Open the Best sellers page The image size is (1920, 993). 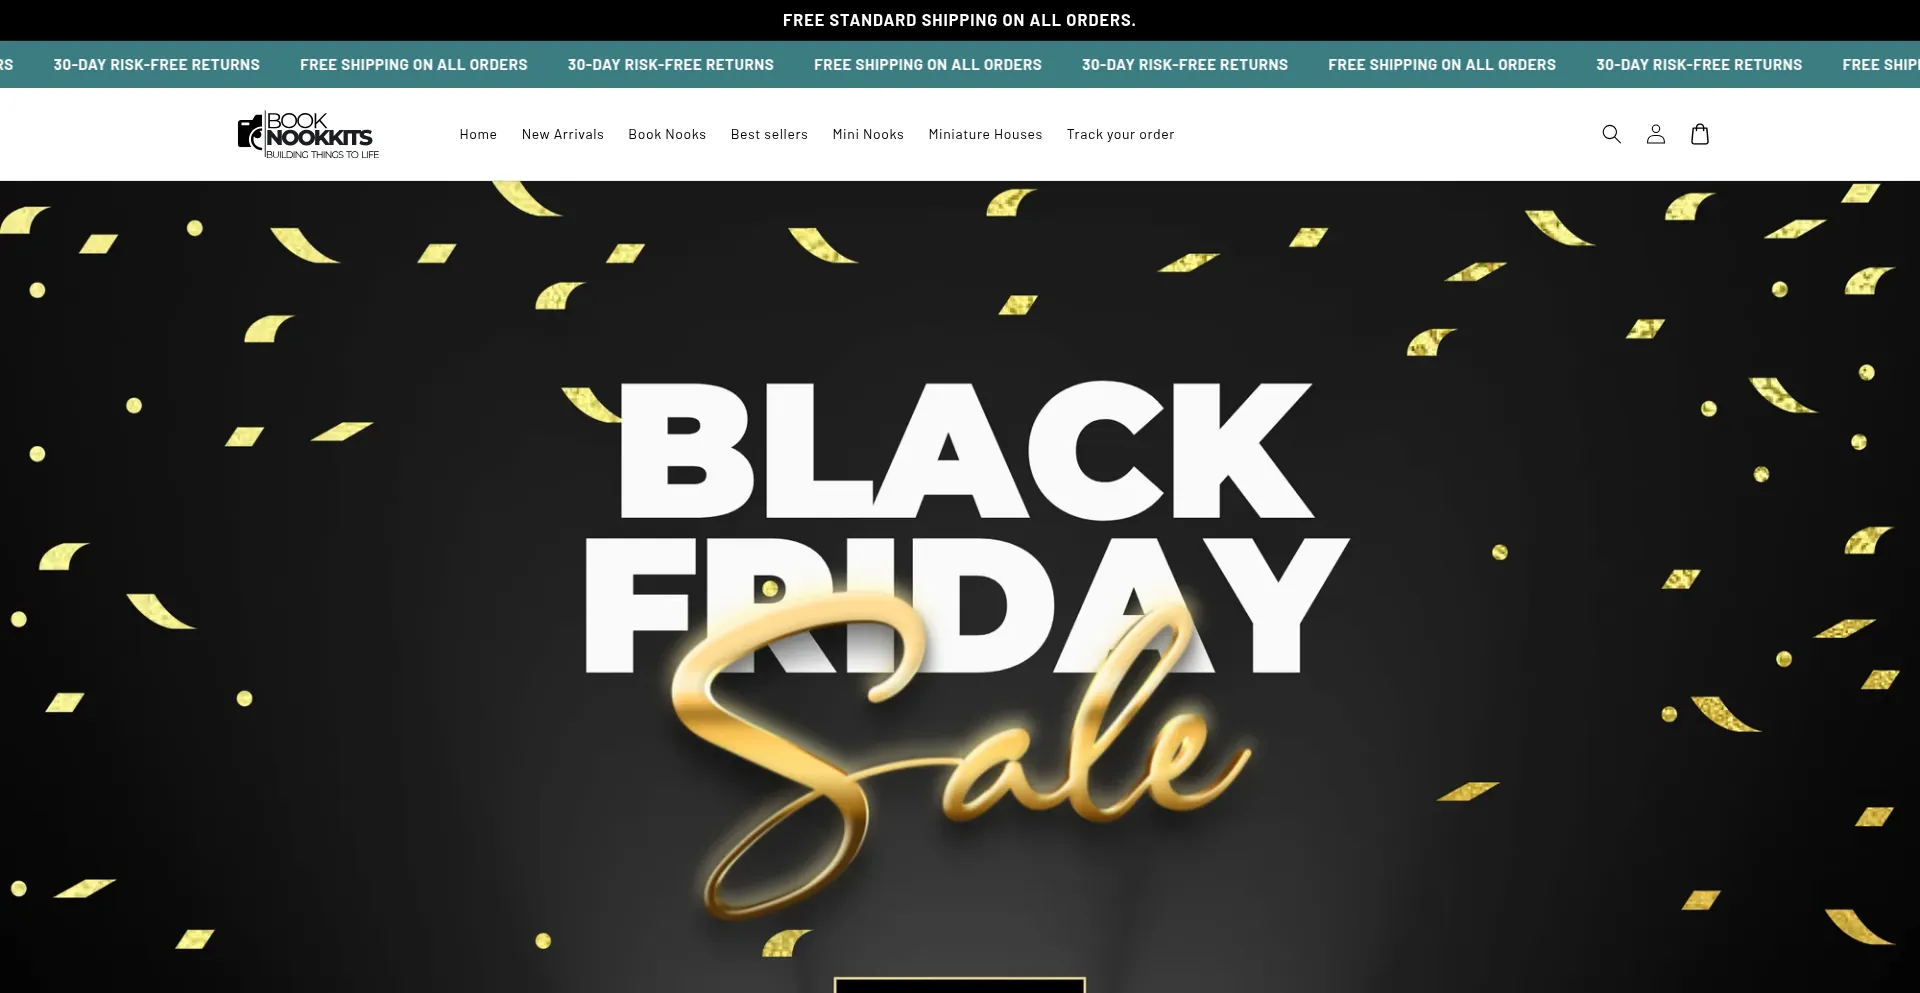pos(769,134)
